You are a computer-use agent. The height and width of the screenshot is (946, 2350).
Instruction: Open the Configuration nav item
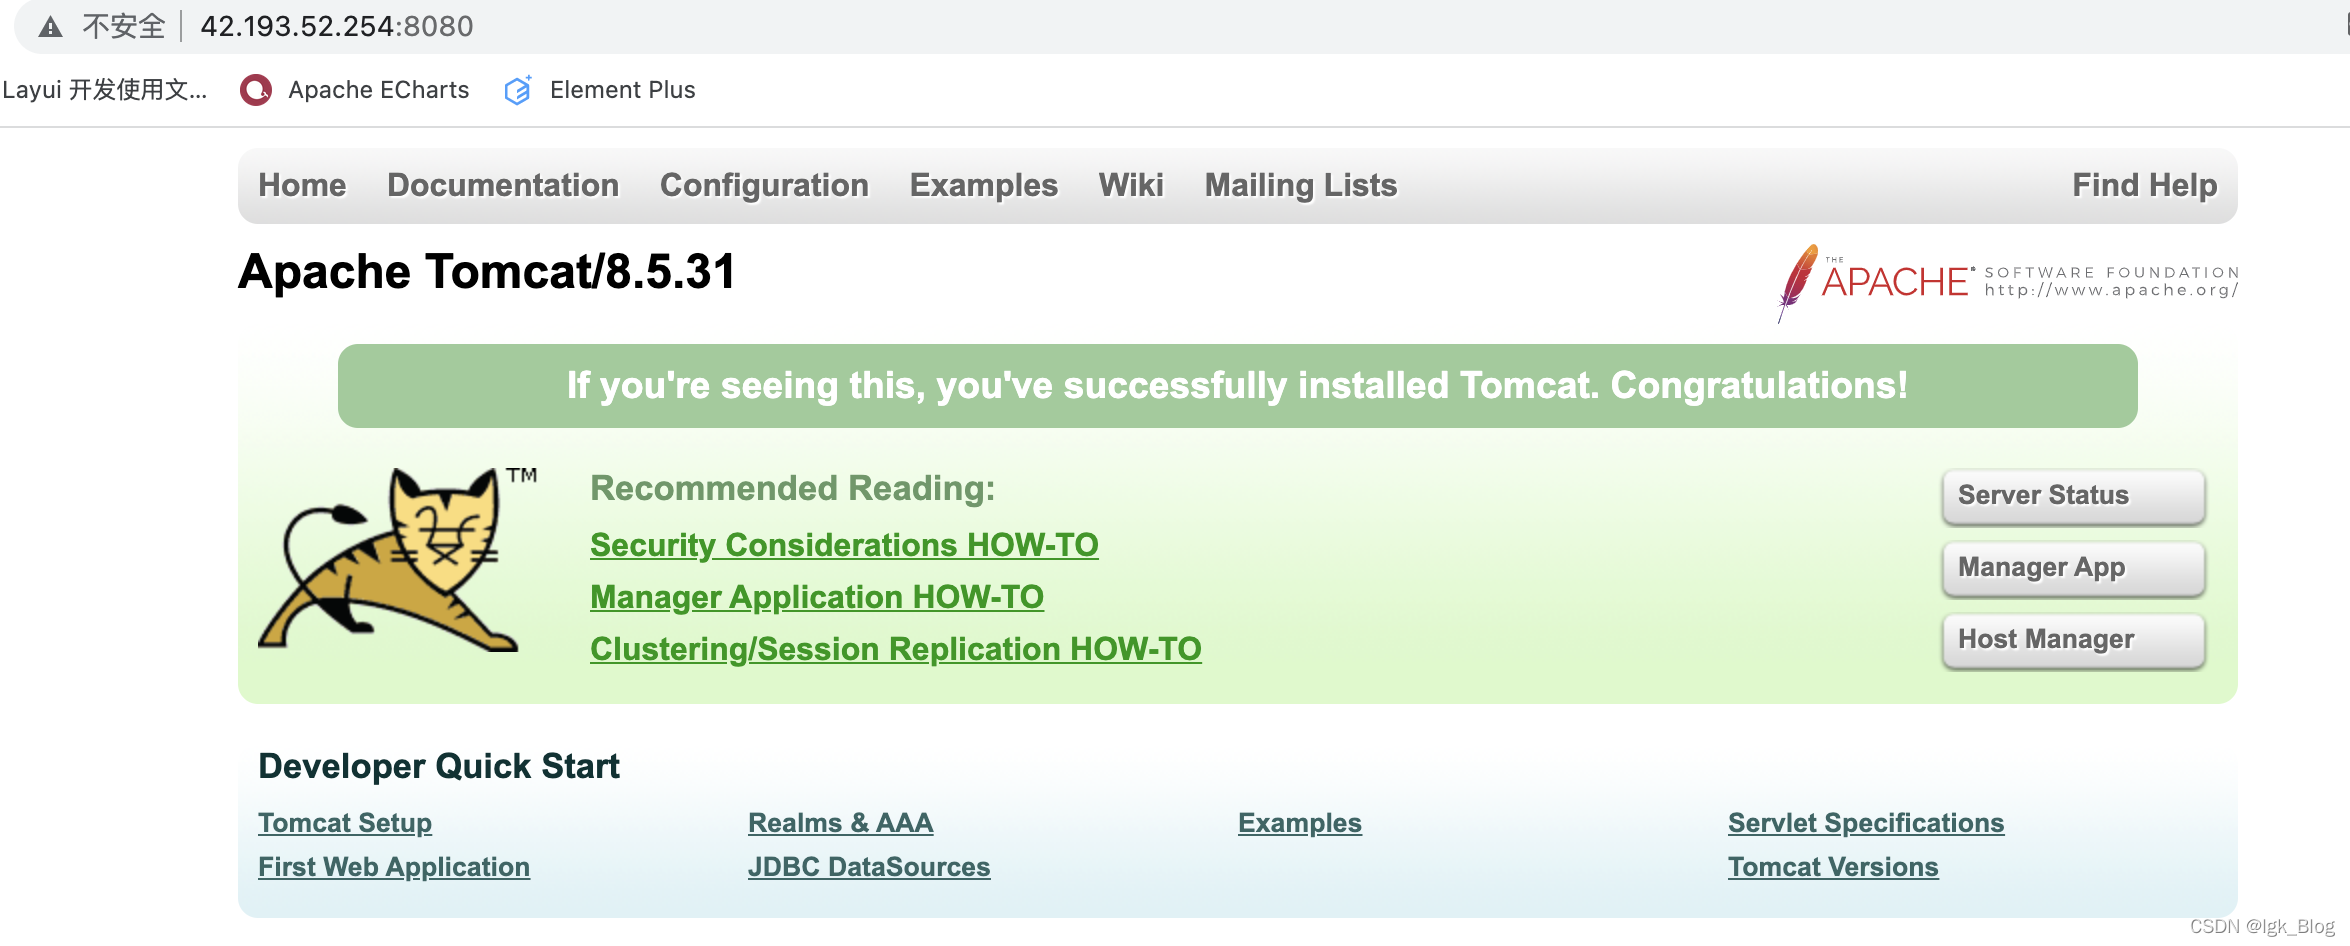point(764,185)
